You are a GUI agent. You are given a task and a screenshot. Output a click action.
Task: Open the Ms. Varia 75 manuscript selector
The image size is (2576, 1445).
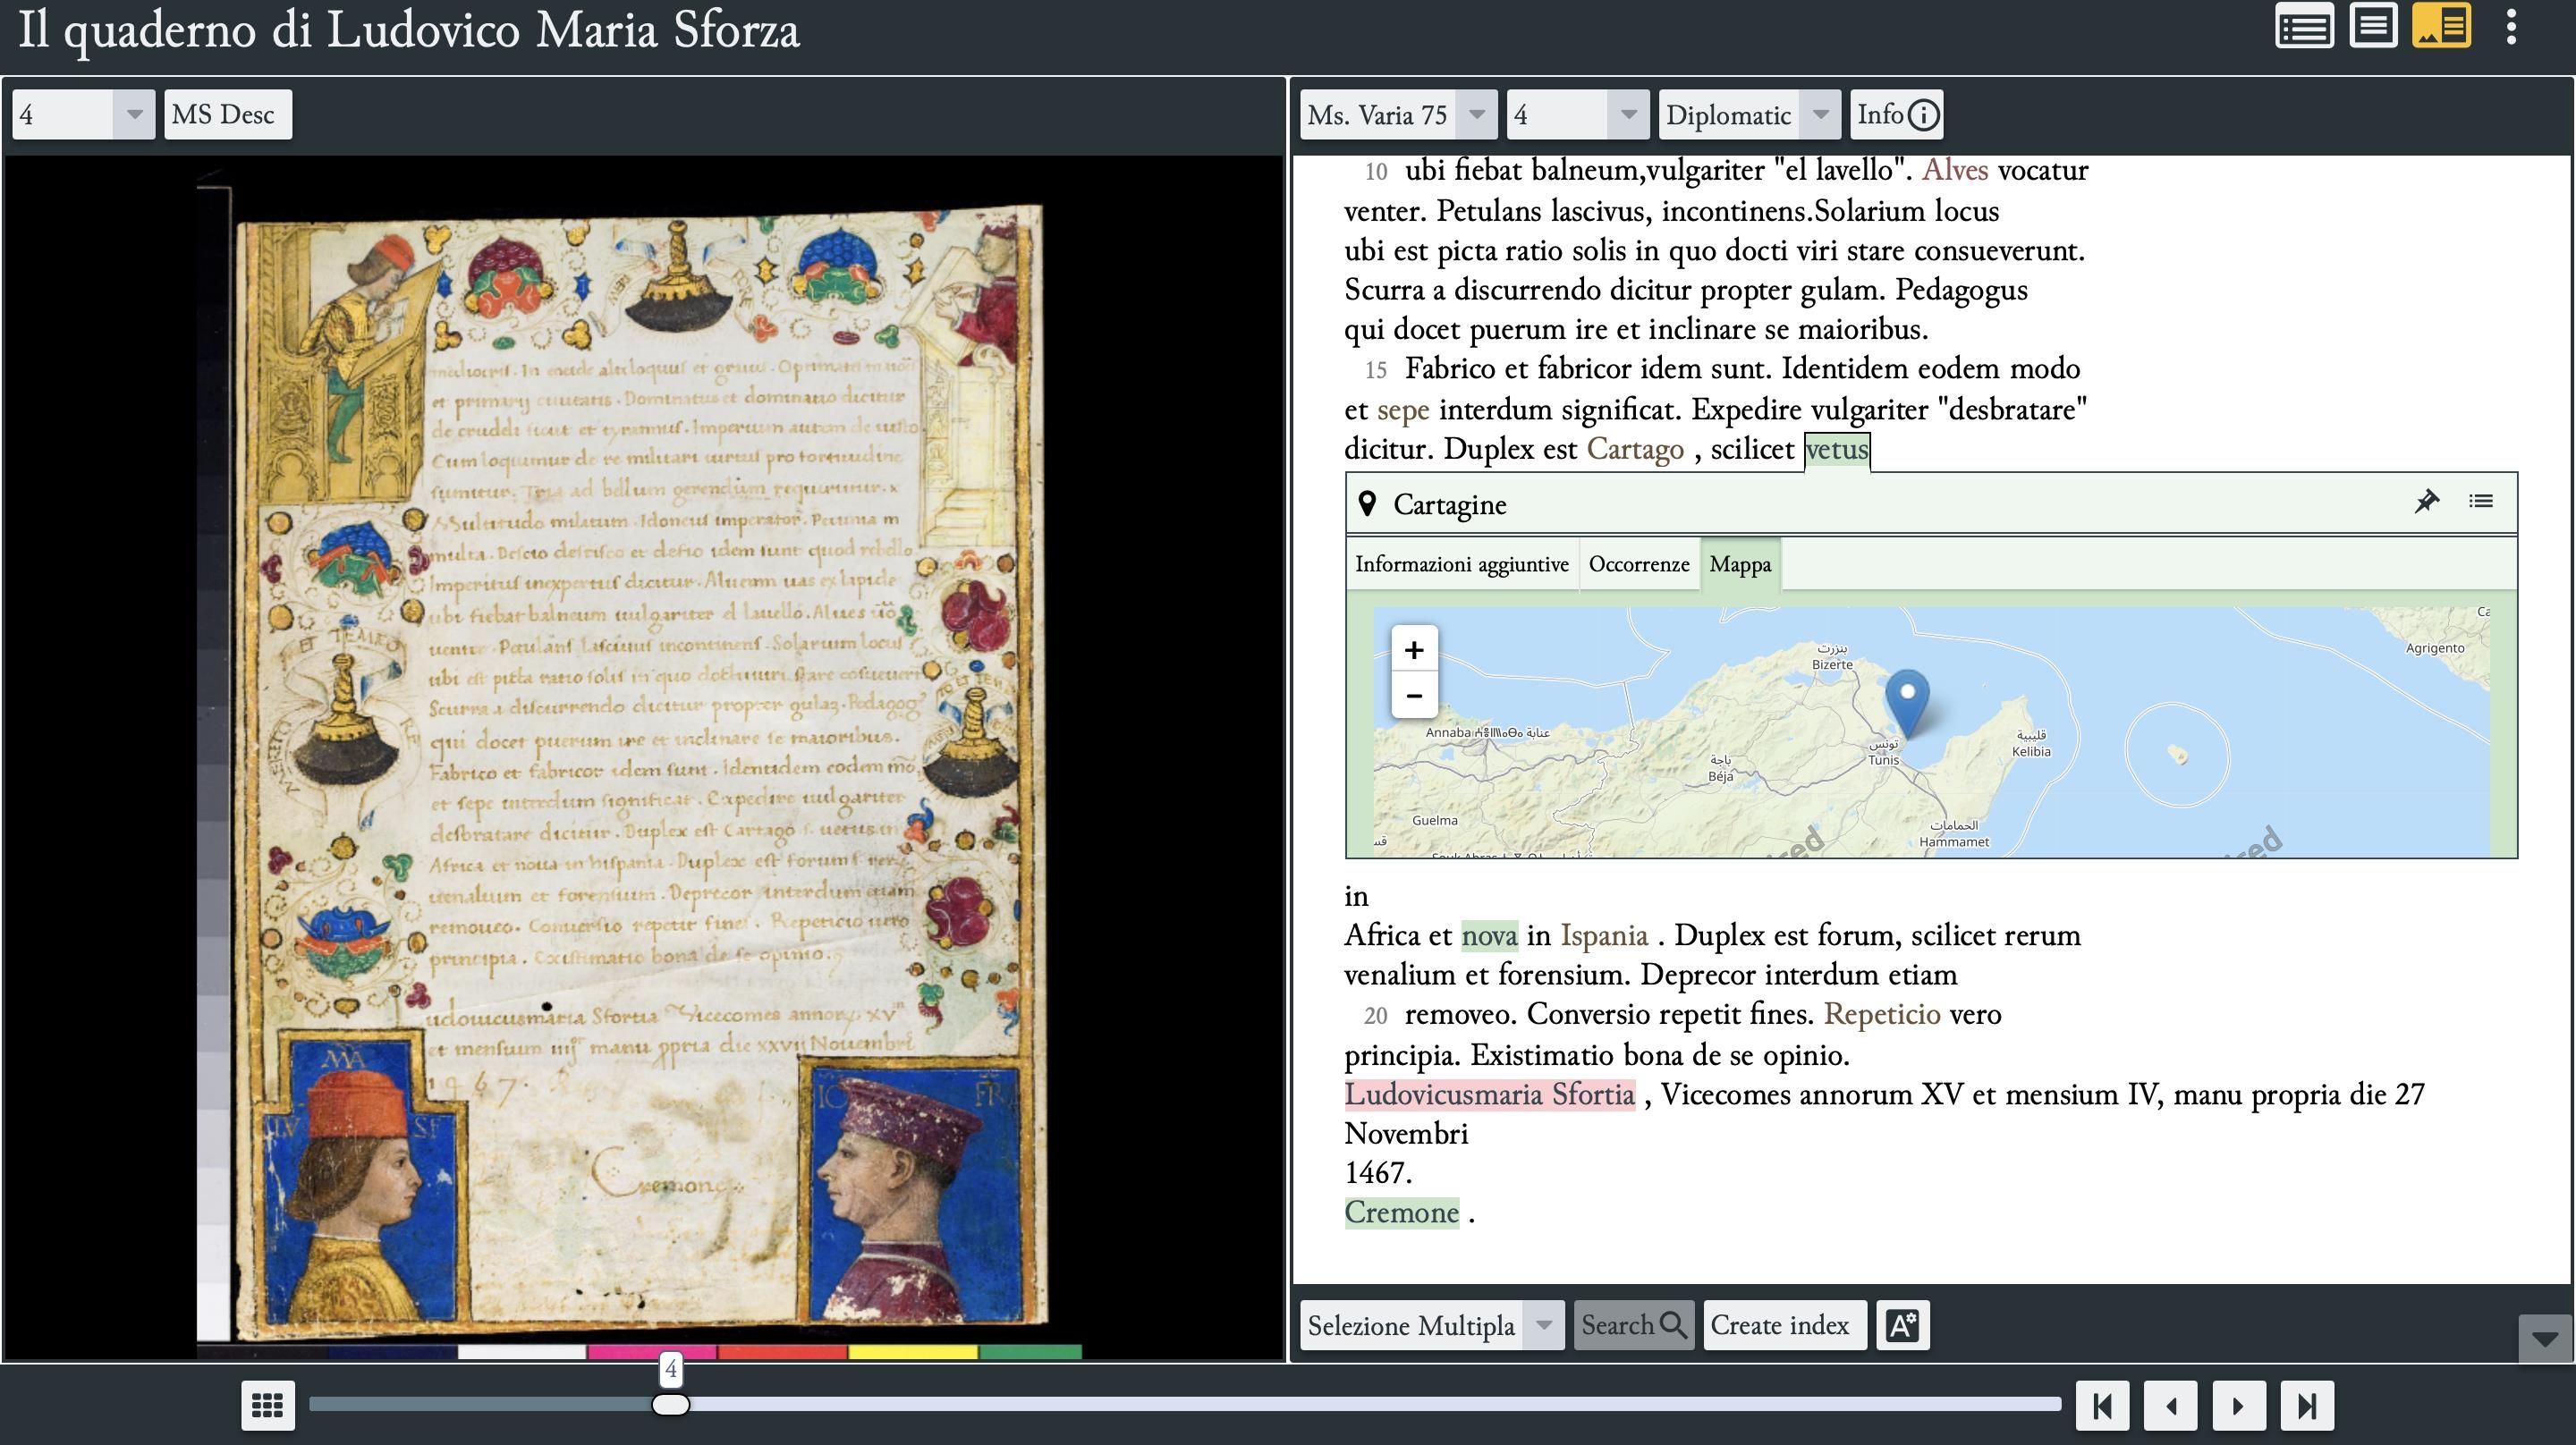click(1395, 114)
